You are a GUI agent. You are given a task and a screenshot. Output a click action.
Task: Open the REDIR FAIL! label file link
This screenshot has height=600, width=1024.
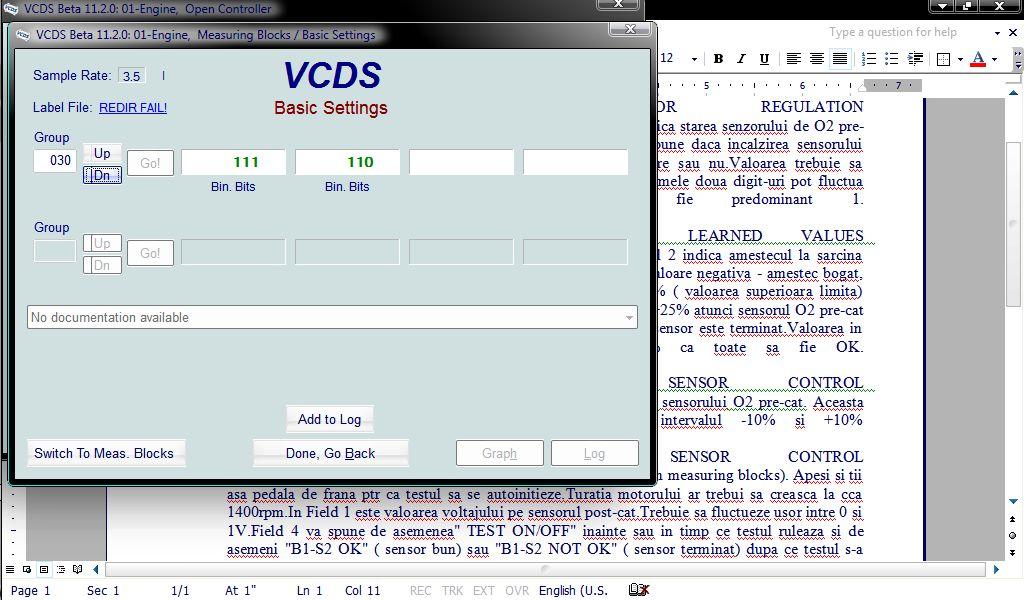(133, 108)
